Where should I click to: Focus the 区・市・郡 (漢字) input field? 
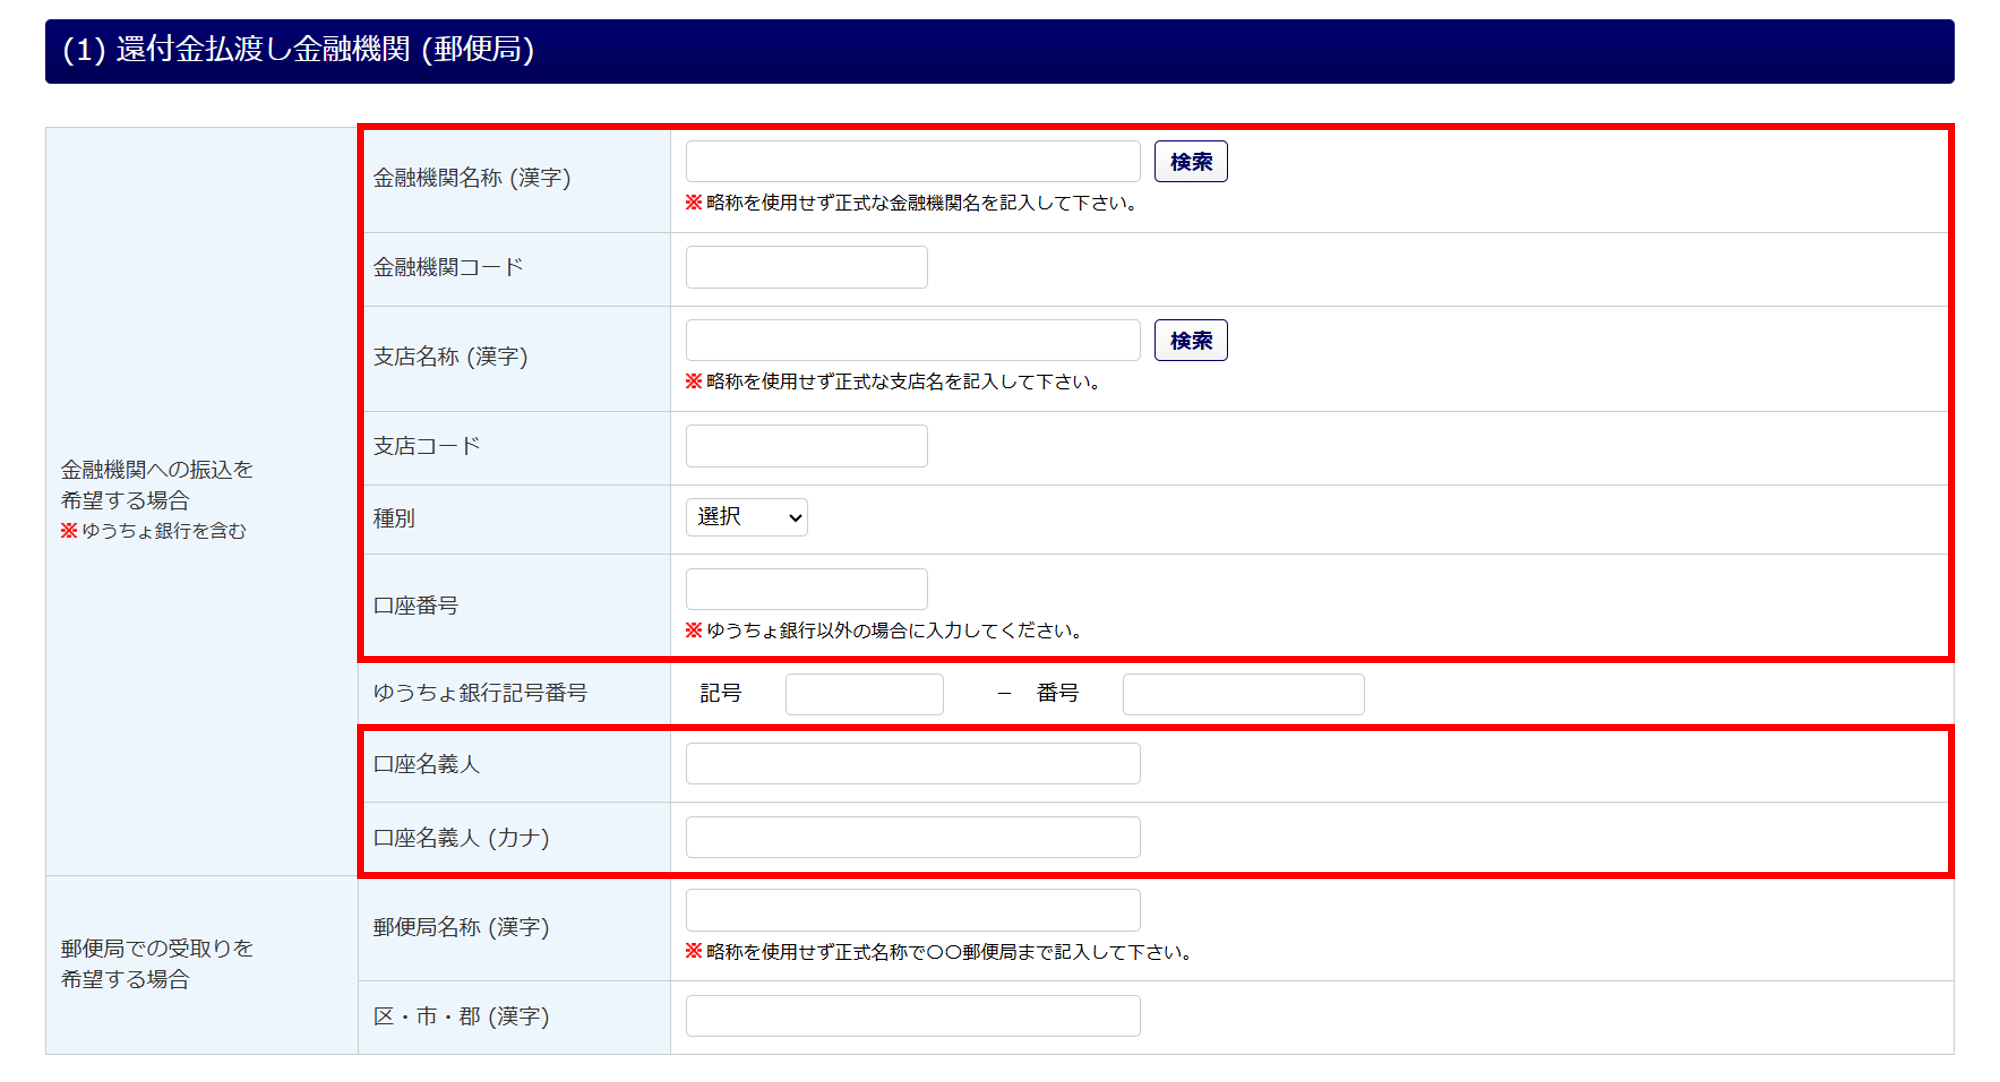[912, 1016]
